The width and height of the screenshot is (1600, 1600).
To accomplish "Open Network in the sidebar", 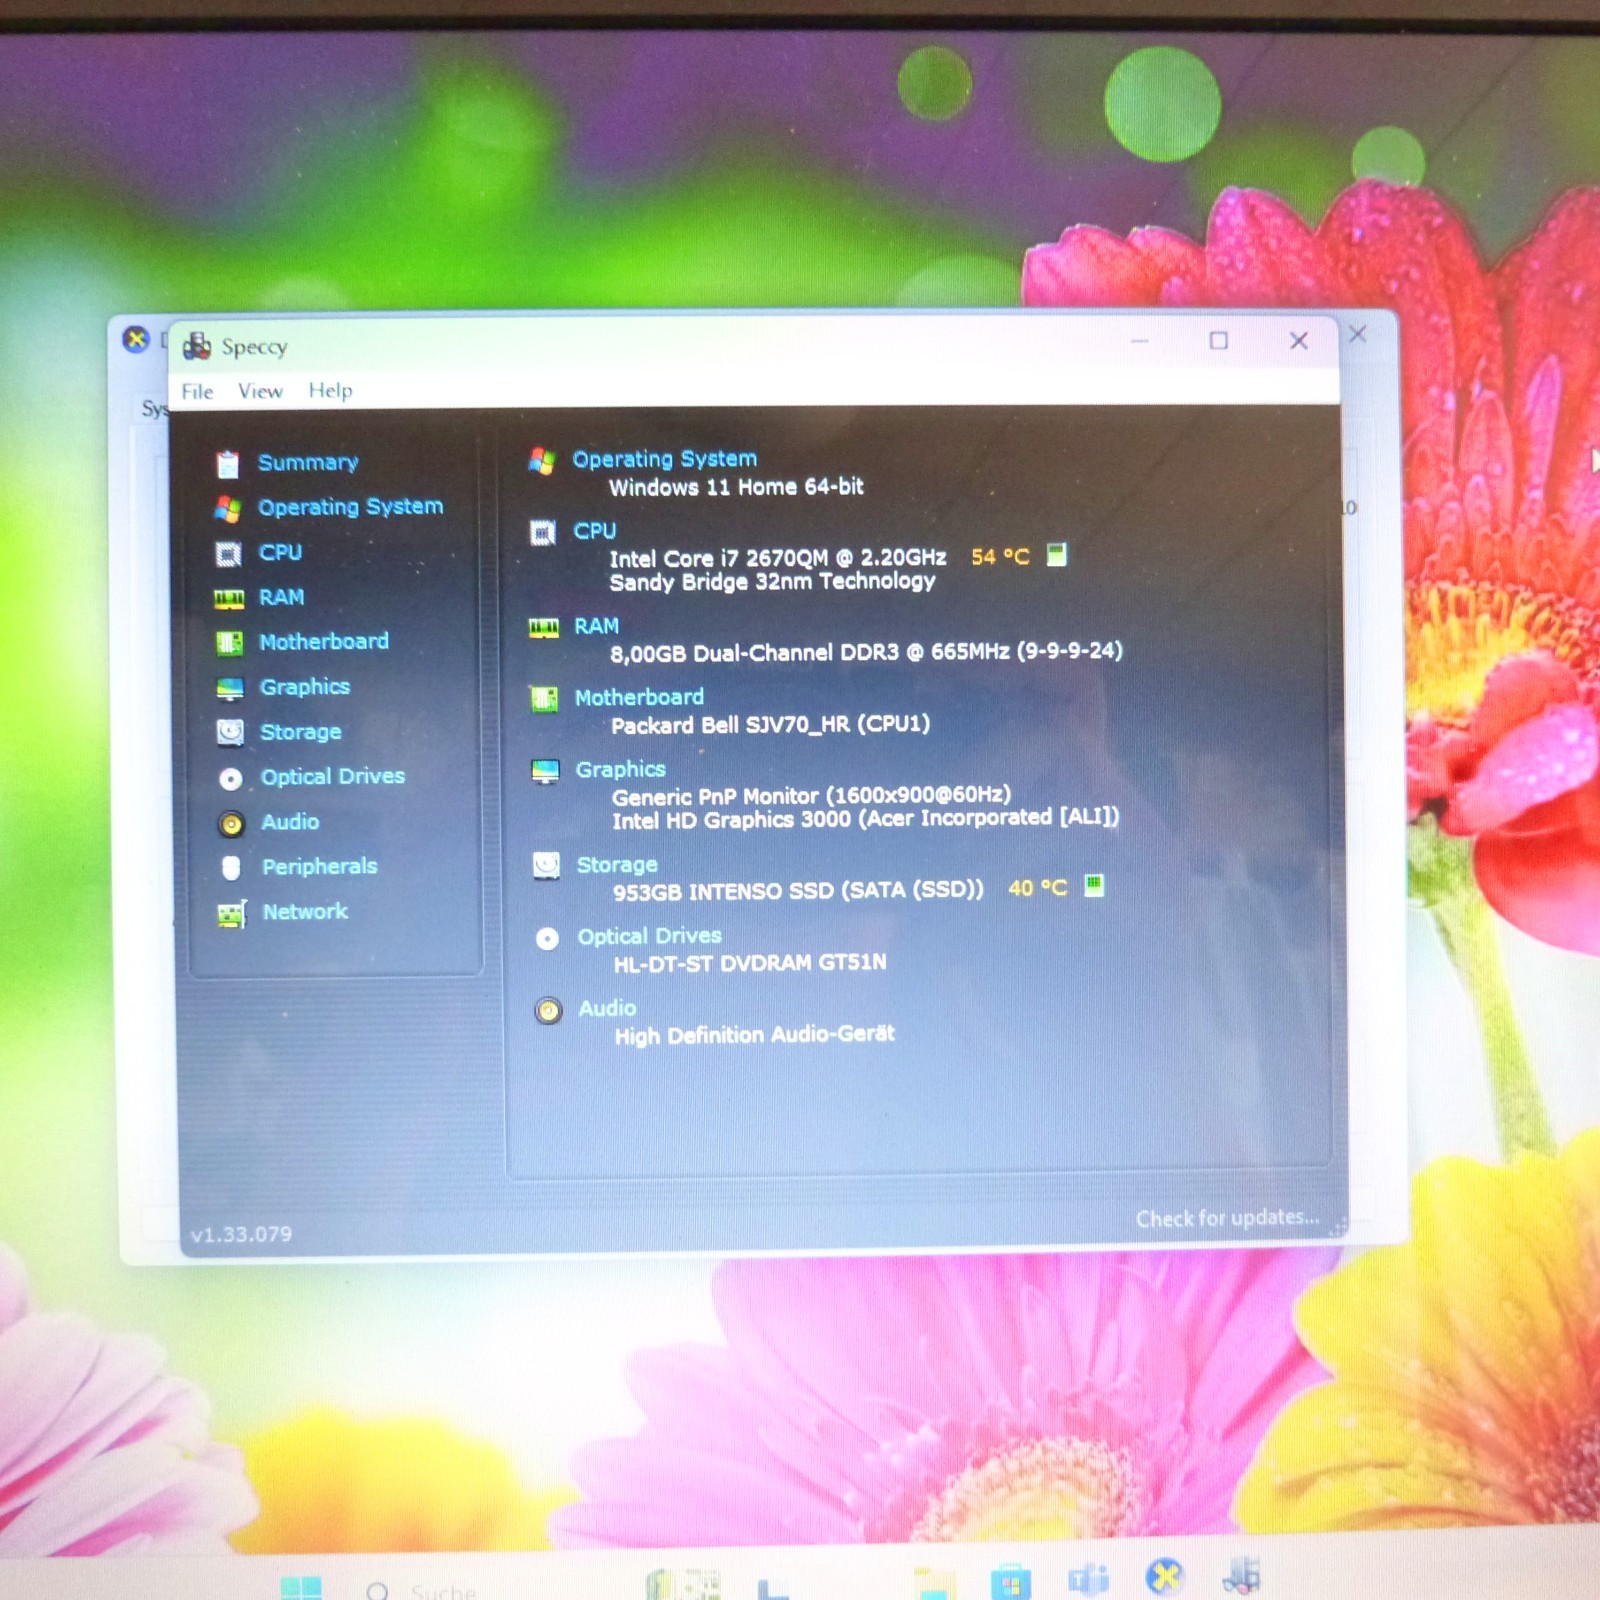I will (305, 911).
